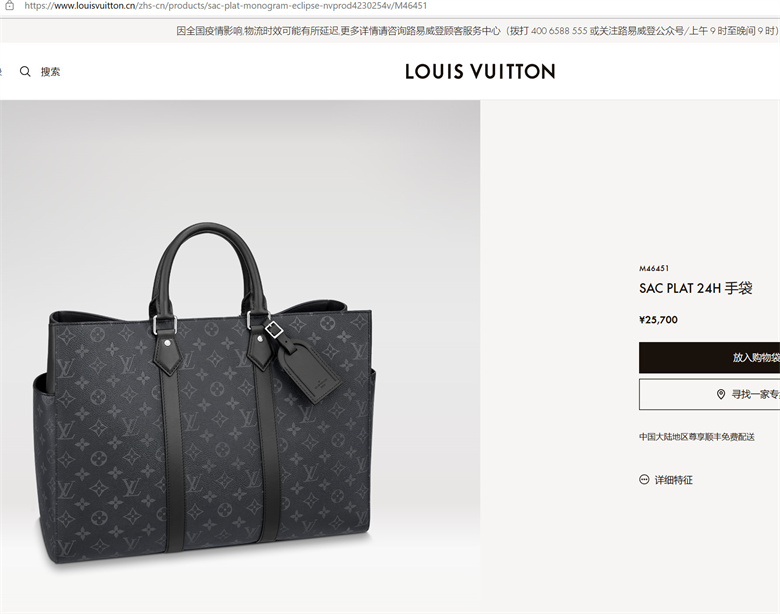Viewport: 780px width, 614px height.
Task: Click the bag's leather handles in image
Action: 209,269
